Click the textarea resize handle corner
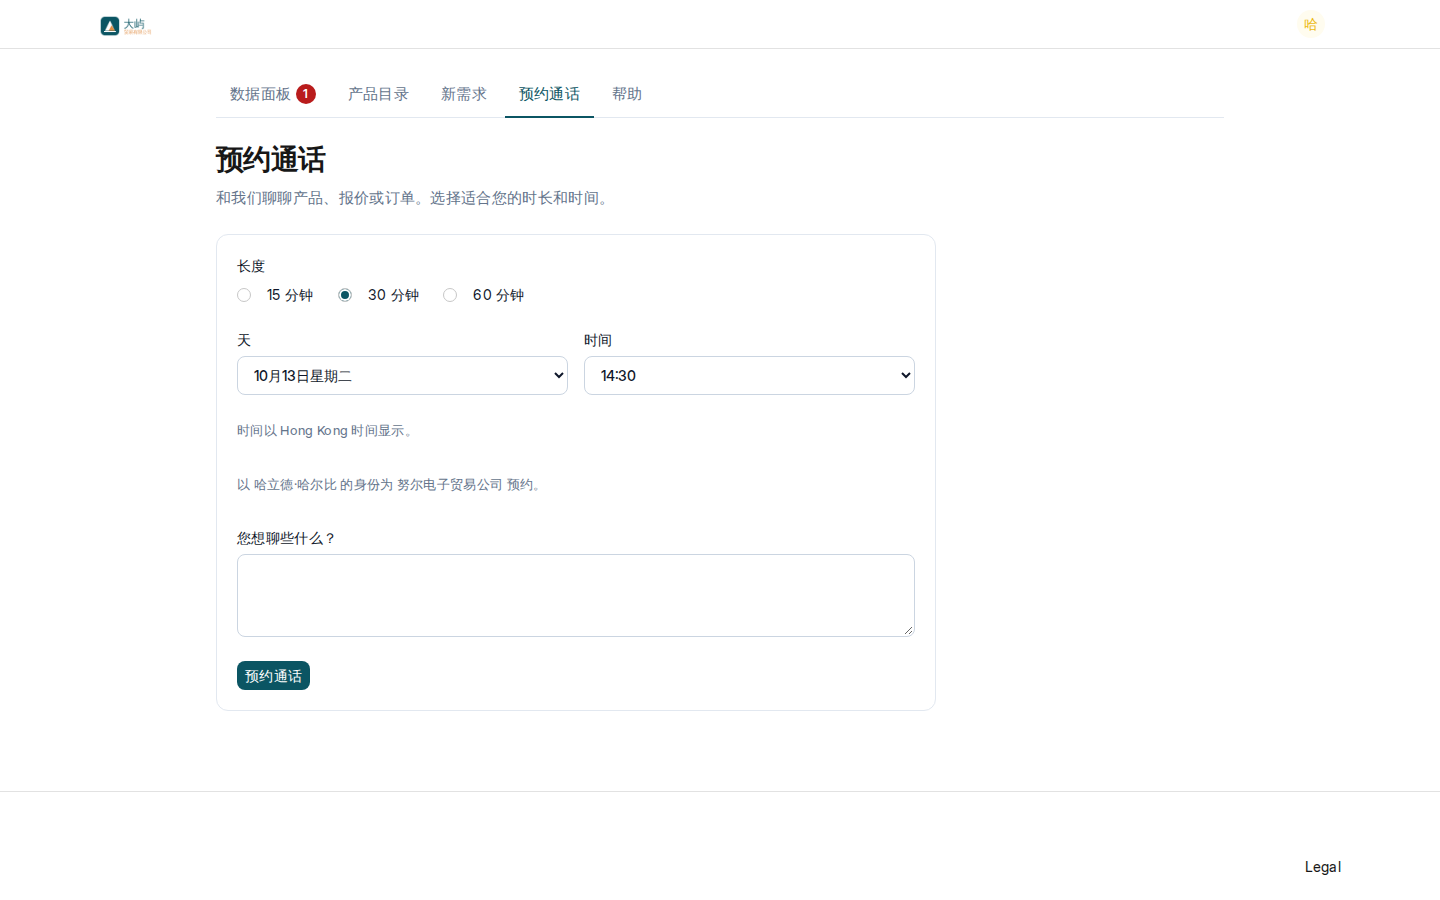1440x900 pixels. click(908, 630)
